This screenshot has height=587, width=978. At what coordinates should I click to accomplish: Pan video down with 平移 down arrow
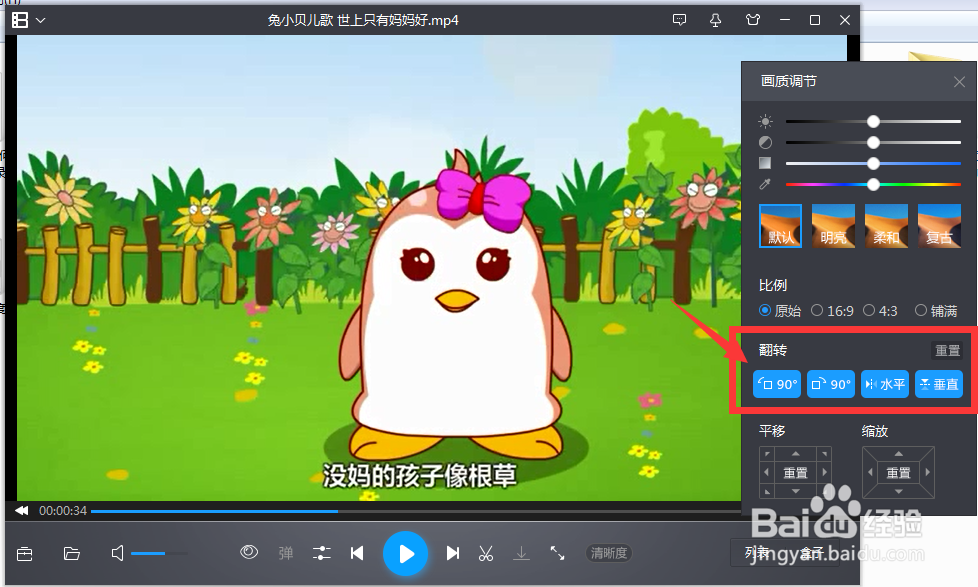point(795,492)
